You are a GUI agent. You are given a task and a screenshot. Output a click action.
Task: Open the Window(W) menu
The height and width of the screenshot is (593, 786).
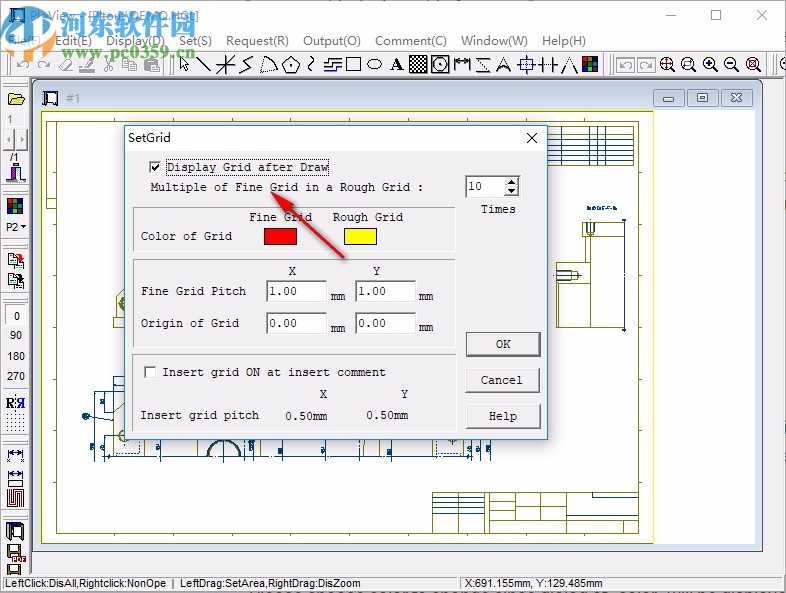(494, 41)
